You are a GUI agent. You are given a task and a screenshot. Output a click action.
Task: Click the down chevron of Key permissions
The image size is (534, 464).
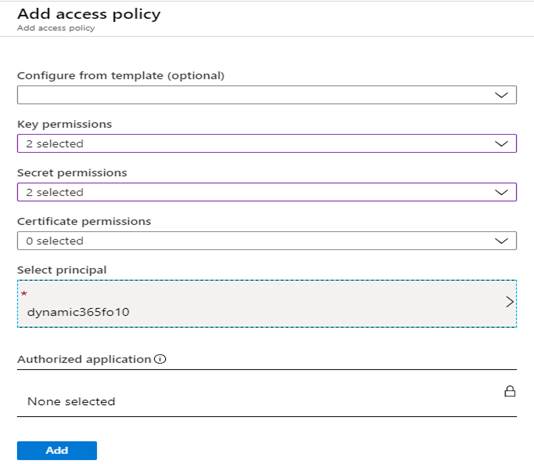(501, 143)
